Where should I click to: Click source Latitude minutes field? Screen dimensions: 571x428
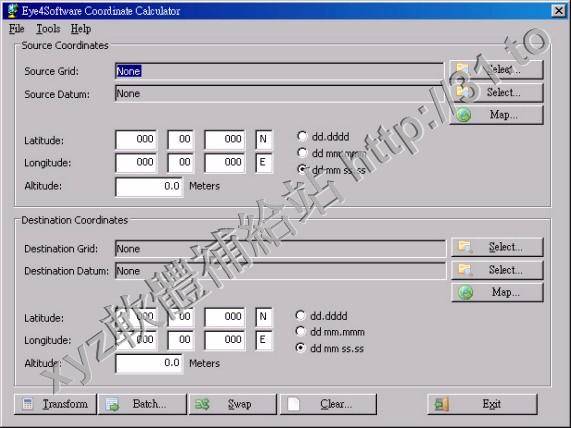click(181, 140)
